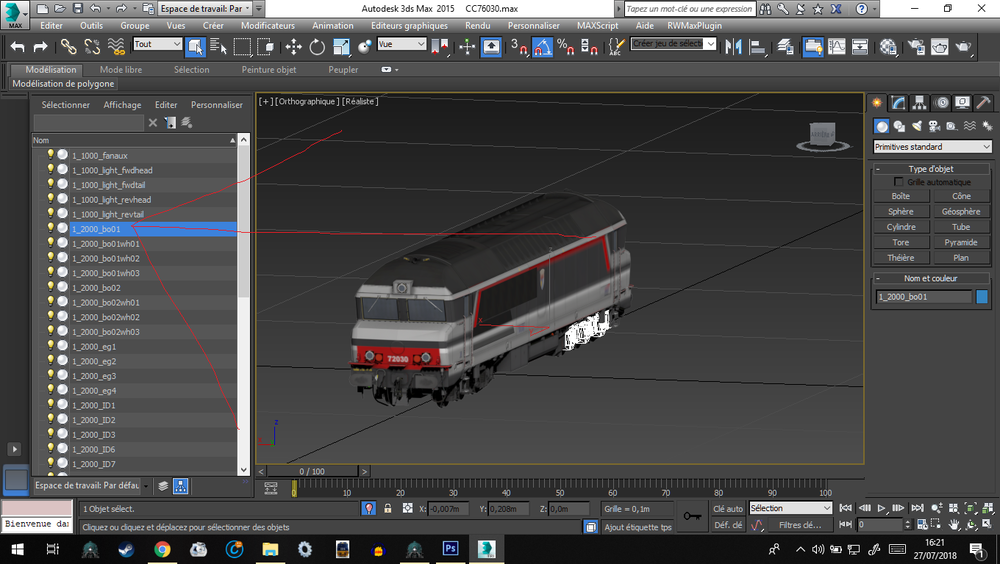The height and width of the screenshot is (564, 1000).
Task: Click the 'Cylindre' primitive button
Action: [x=901, y=226]
